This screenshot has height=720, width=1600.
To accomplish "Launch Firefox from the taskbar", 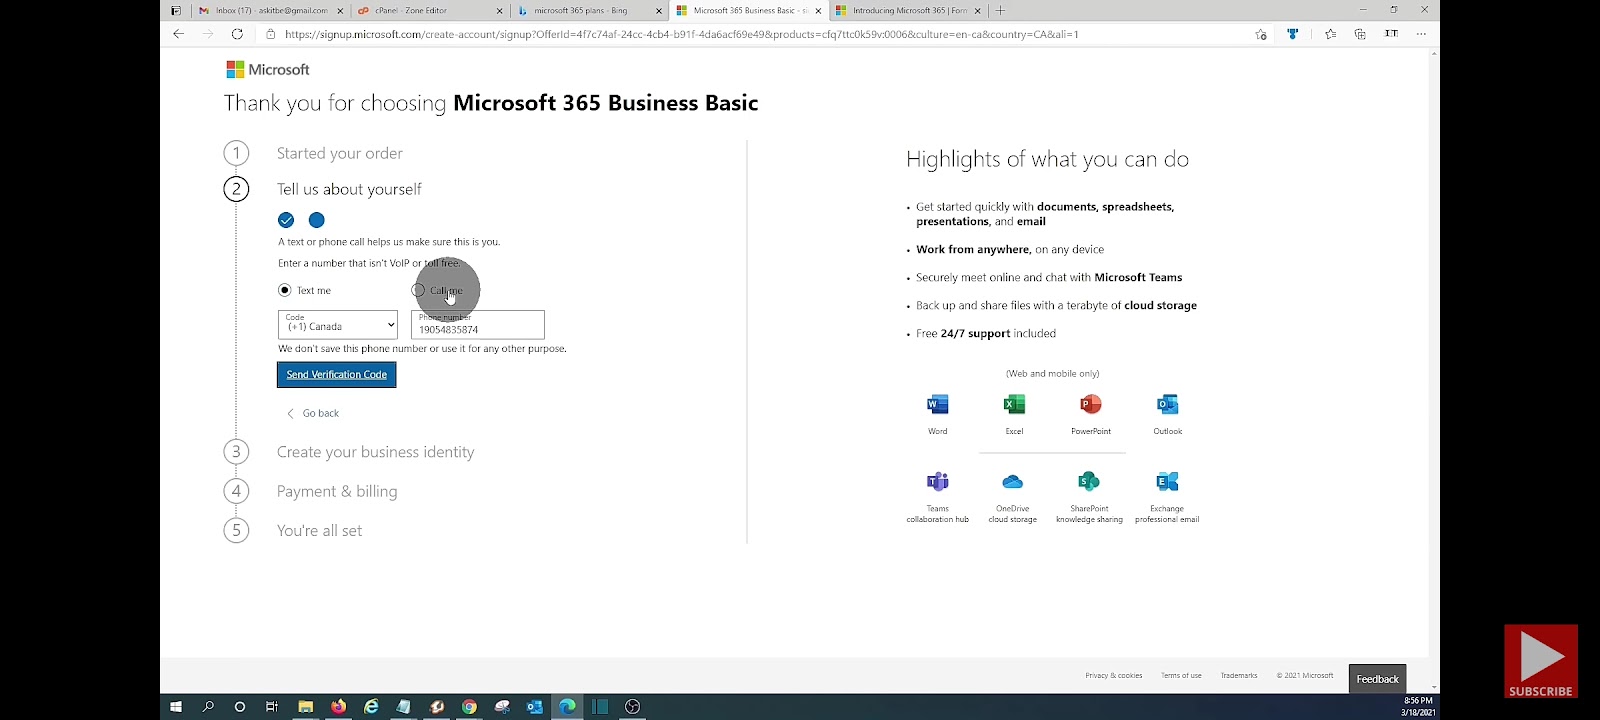I will (338, 707).
